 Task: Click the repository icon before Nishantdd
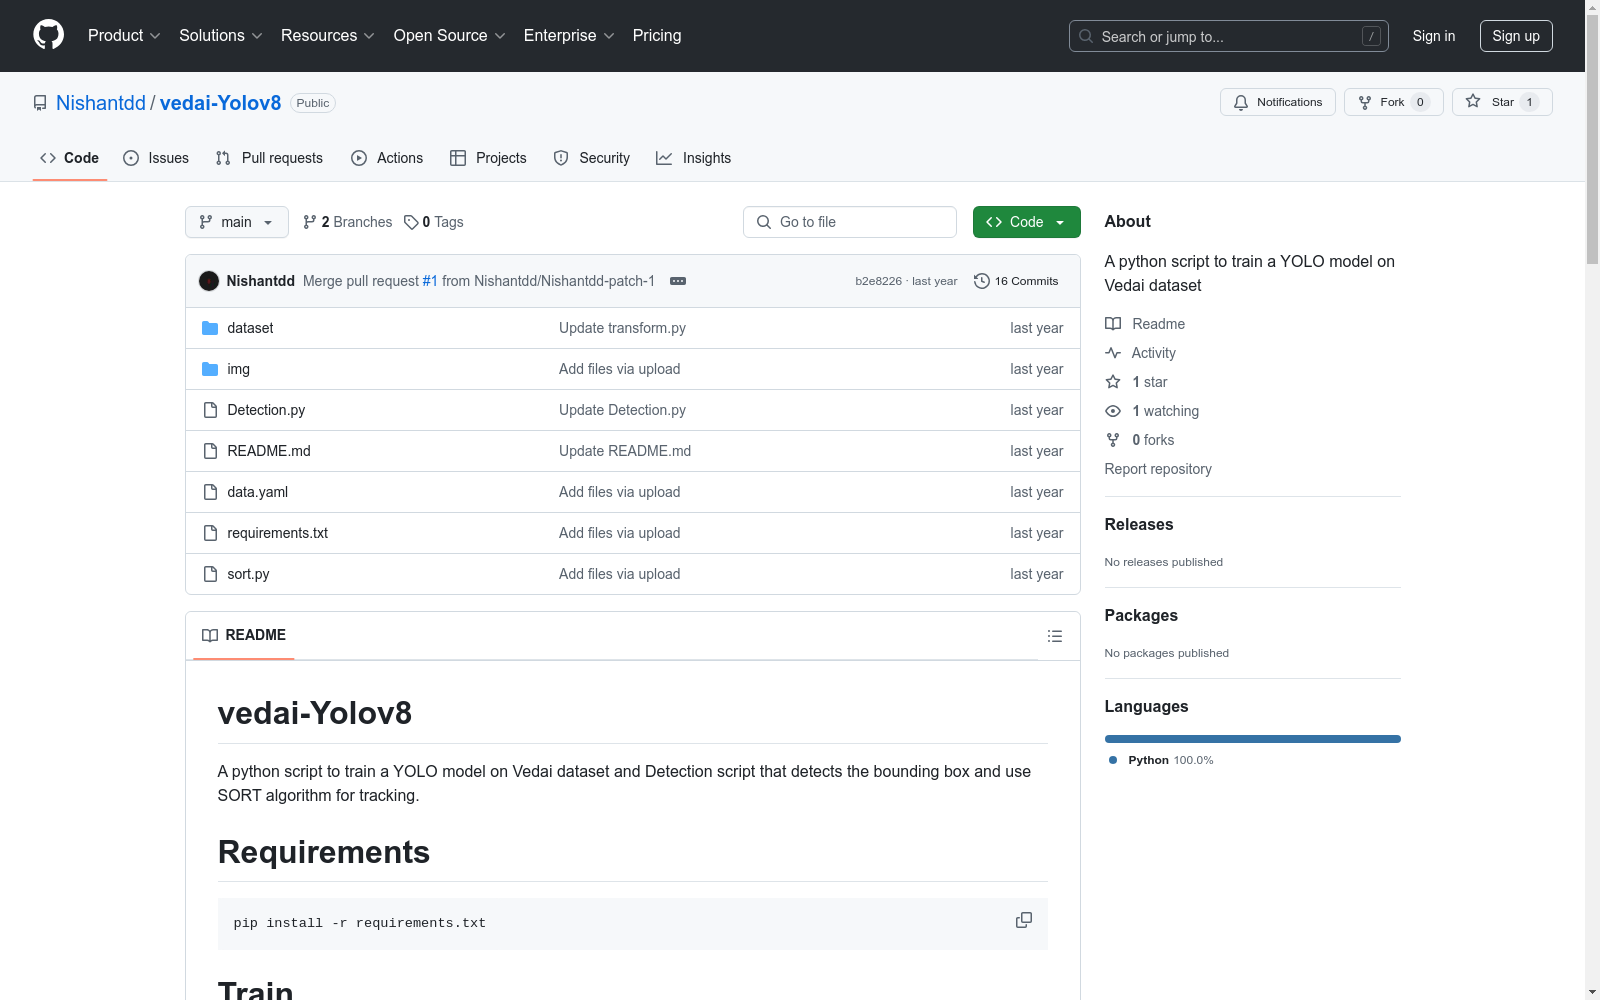40,103
